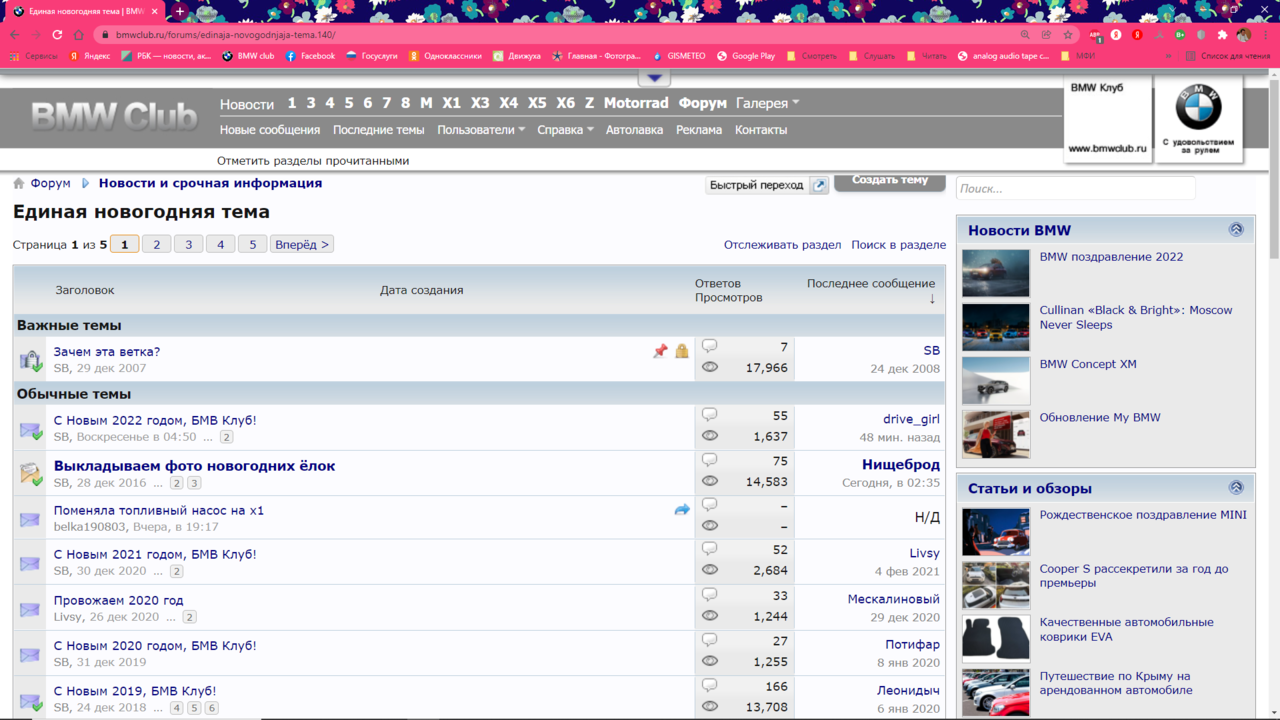Open the AdBlock Plus extension icon

1095,35
